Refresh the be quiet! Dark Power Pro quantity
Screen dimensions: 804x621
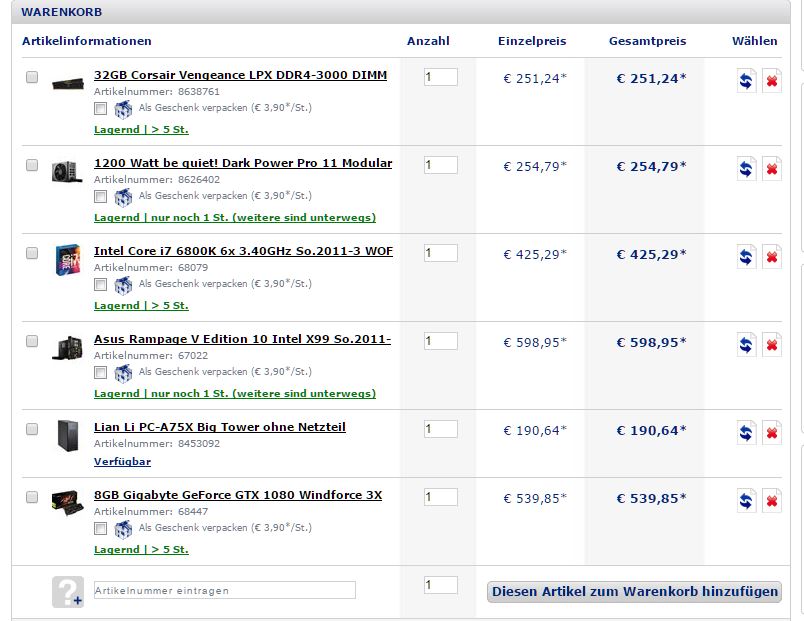pos(746,169)
